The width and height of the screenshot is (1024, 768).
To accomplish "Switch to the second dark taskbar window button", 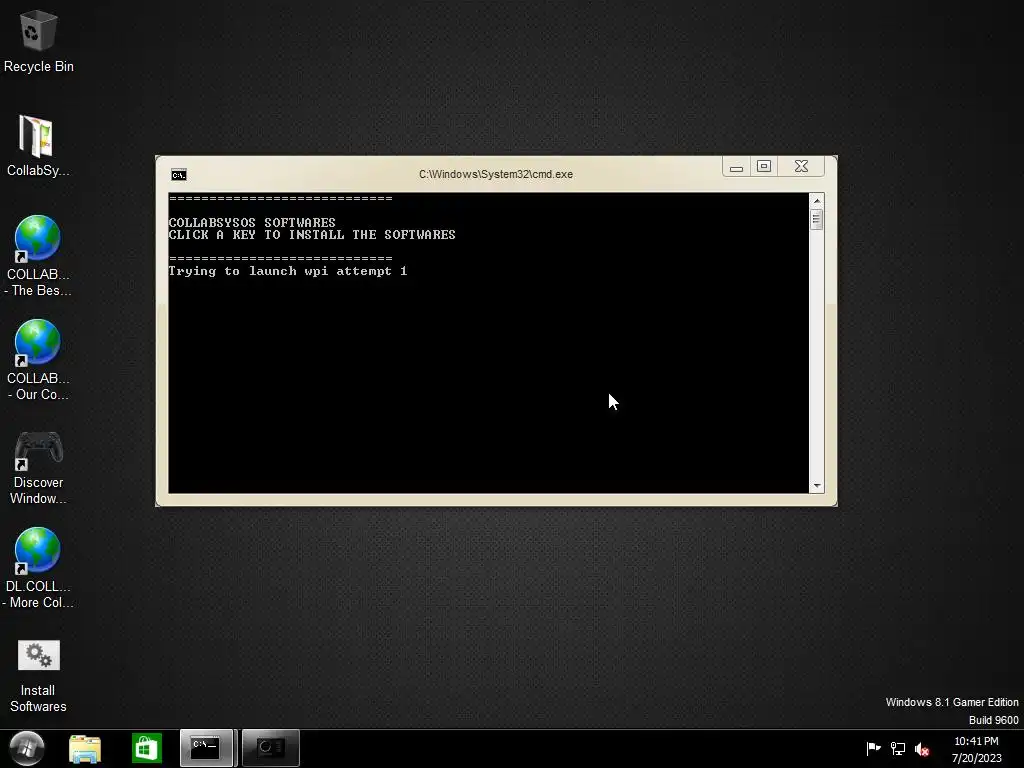I will [x=271, y=748].
